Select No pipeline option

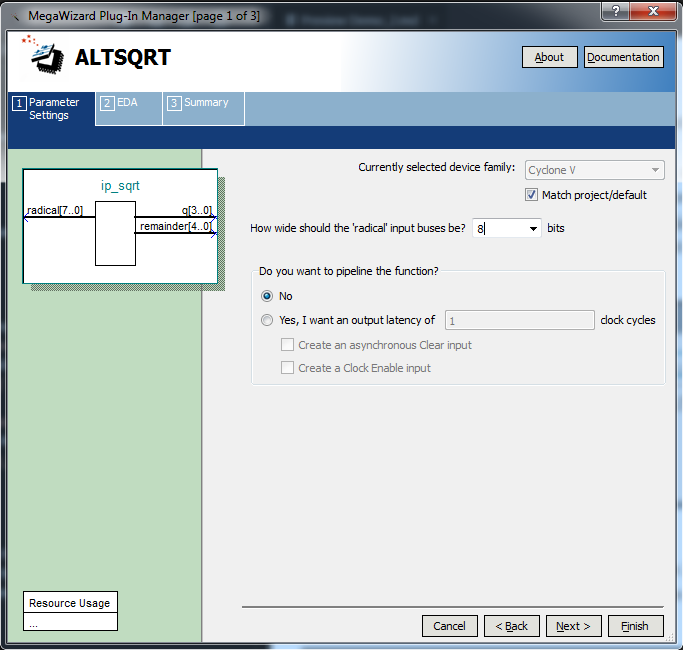click(x=267, y=296)
